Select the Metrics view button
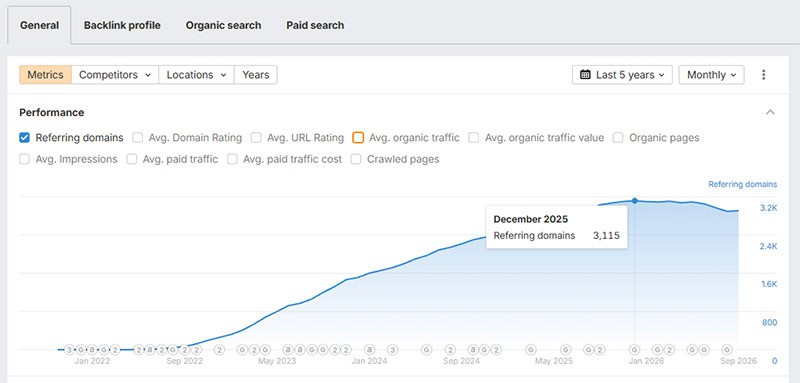Viewport: 800px width, 383px height. (x=45, y=74)
